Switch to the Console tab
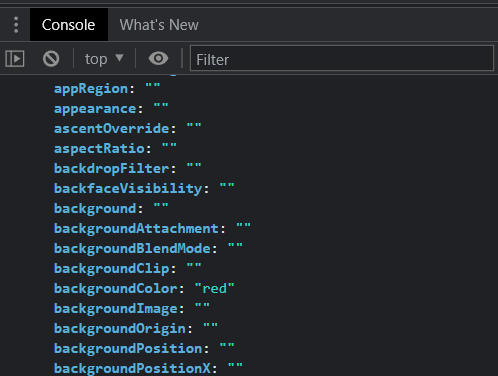498x376 pixels. pos(69,25)
